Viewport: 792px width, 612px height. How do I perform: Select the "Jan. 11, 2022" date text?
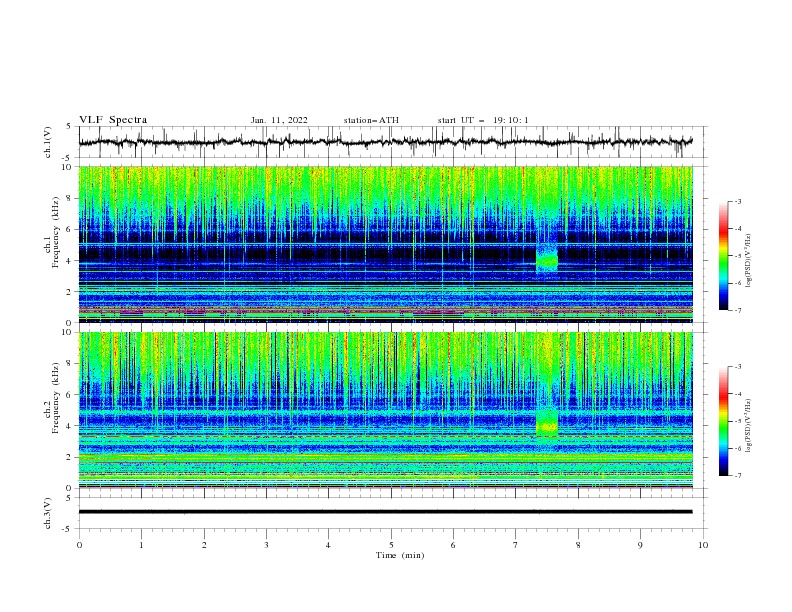(279, 120)
